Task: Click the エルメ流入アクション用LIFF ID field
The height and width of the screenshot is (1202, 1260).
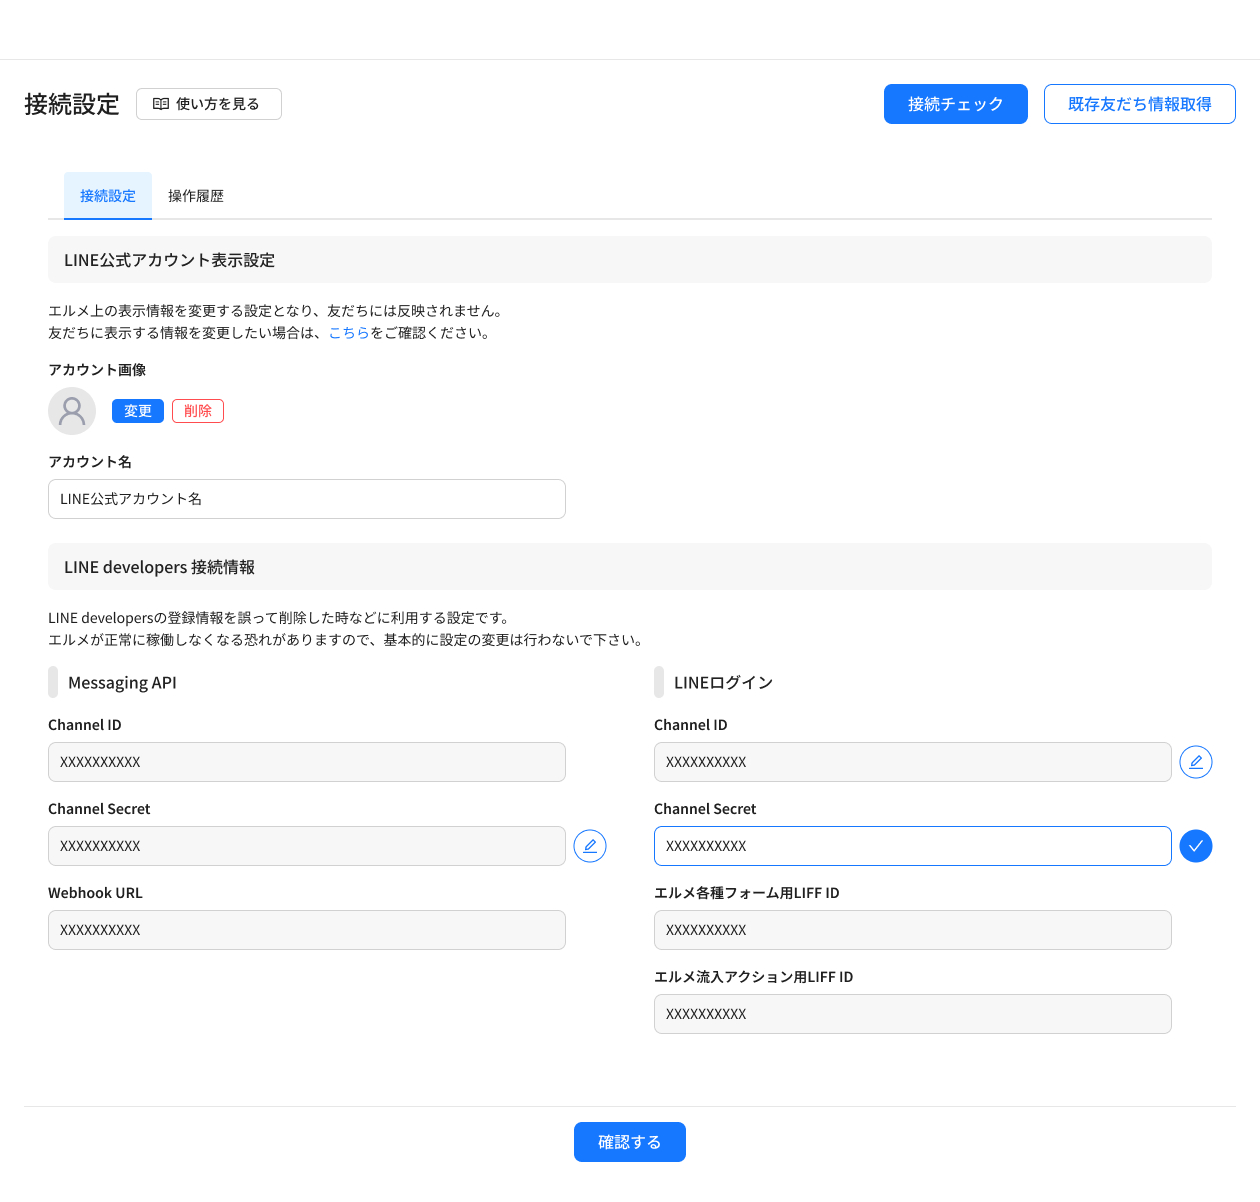Action: coord(913,1014)
